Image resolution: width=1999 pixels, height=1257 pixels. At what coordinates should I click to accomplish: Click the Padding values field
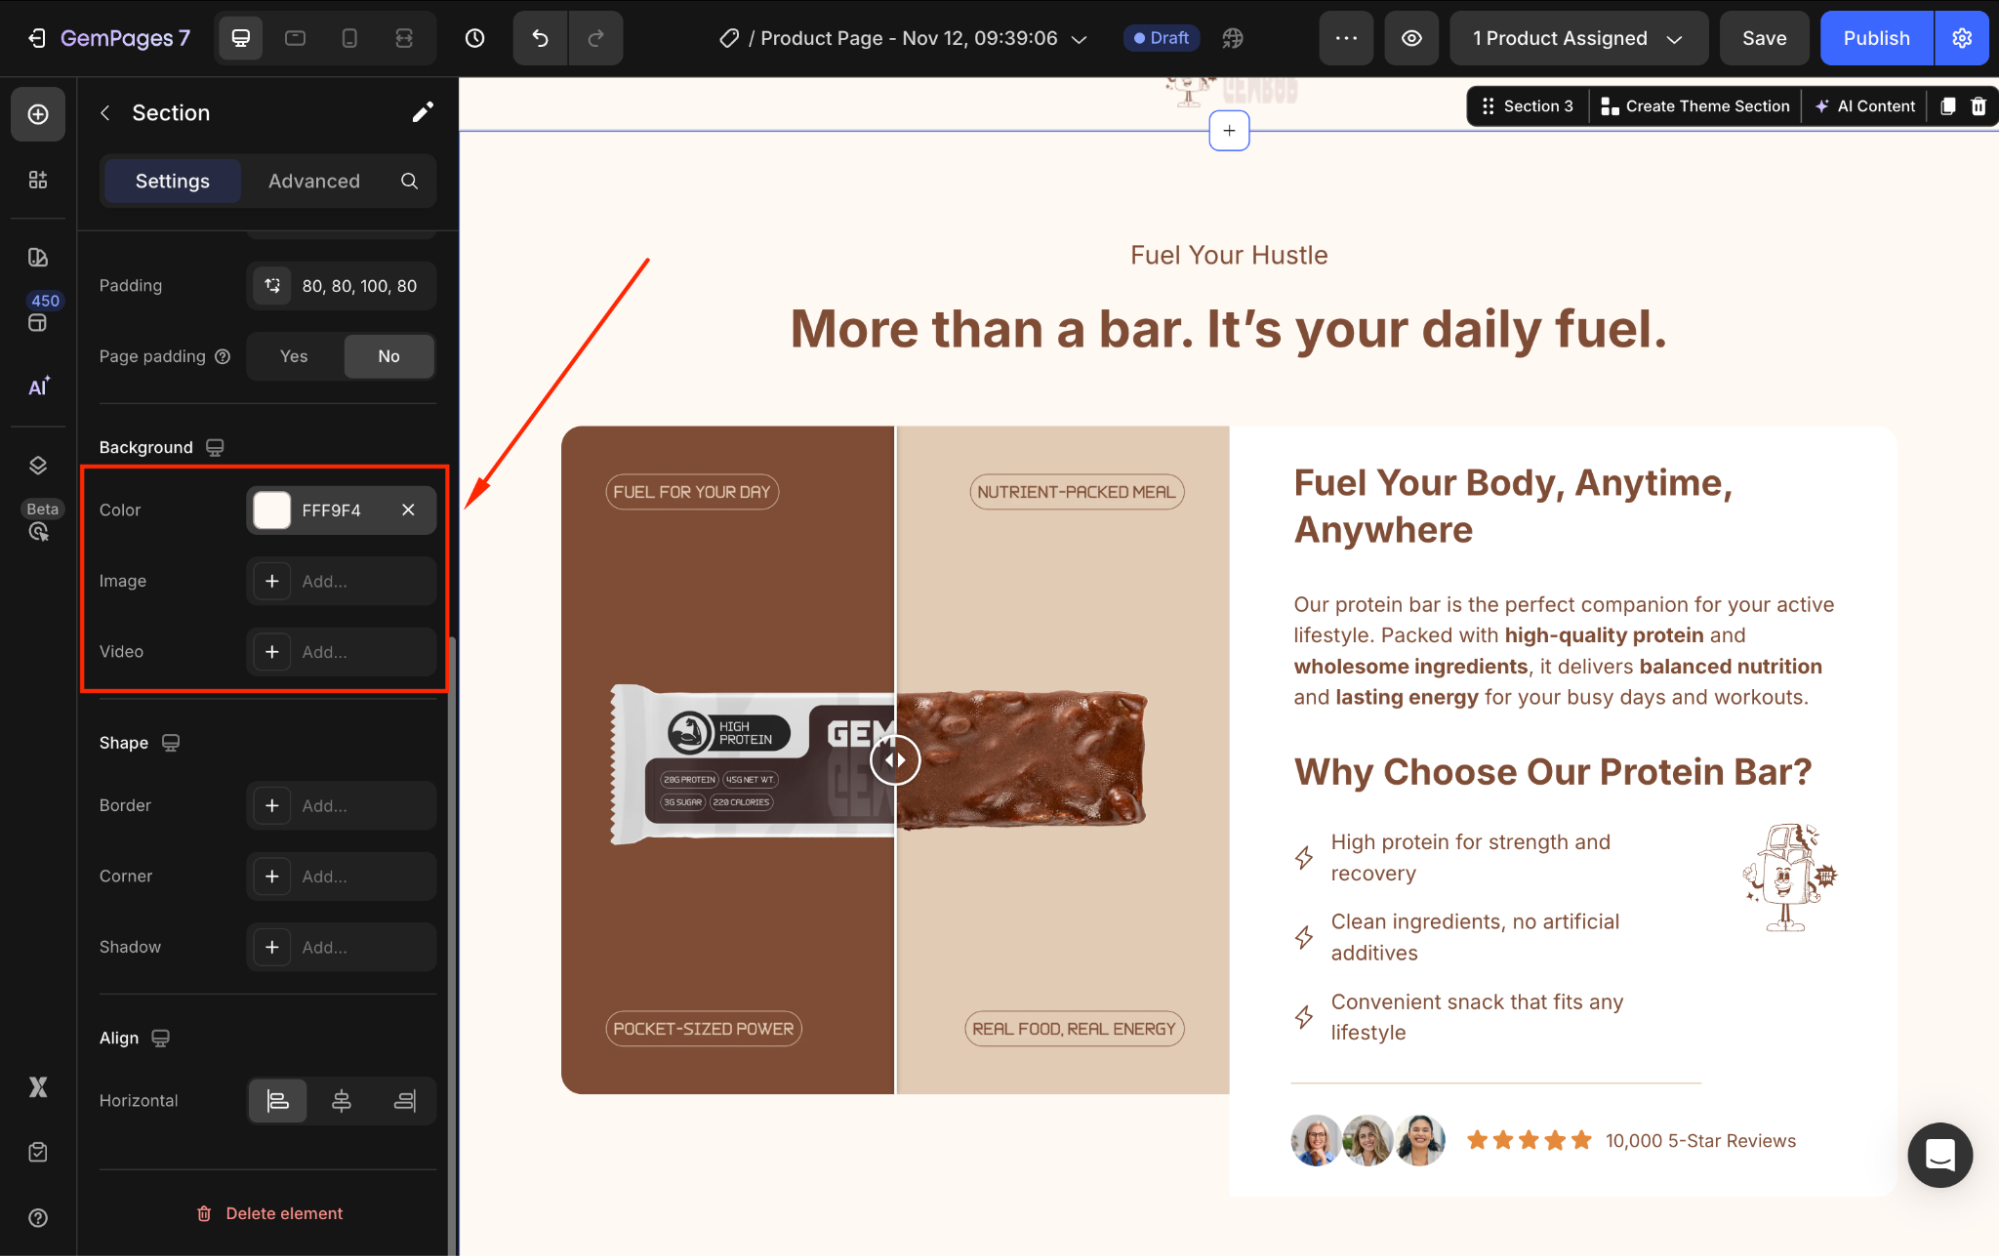[359, 286]
